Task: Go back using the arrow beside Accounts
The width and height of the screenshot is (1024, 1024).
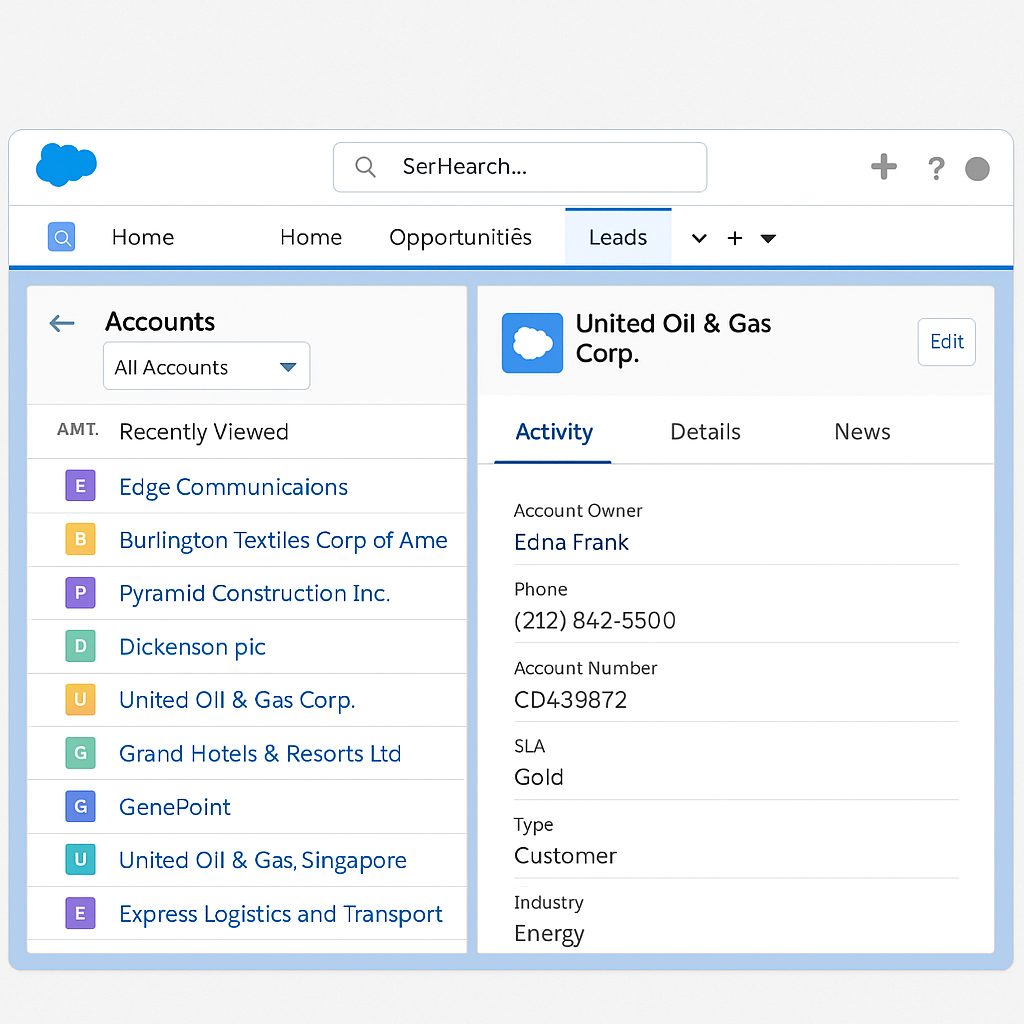Action: (x=62, y=323)
